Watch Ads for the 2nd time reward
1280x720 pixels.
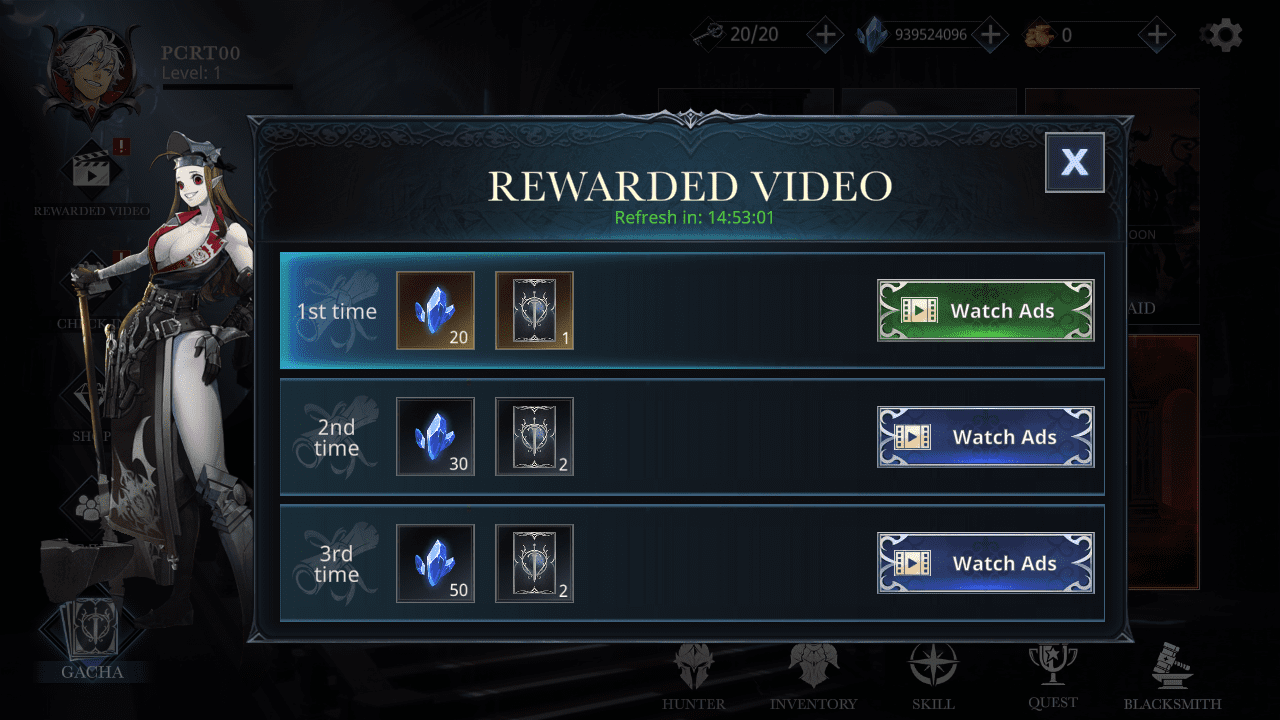(985, 437)
